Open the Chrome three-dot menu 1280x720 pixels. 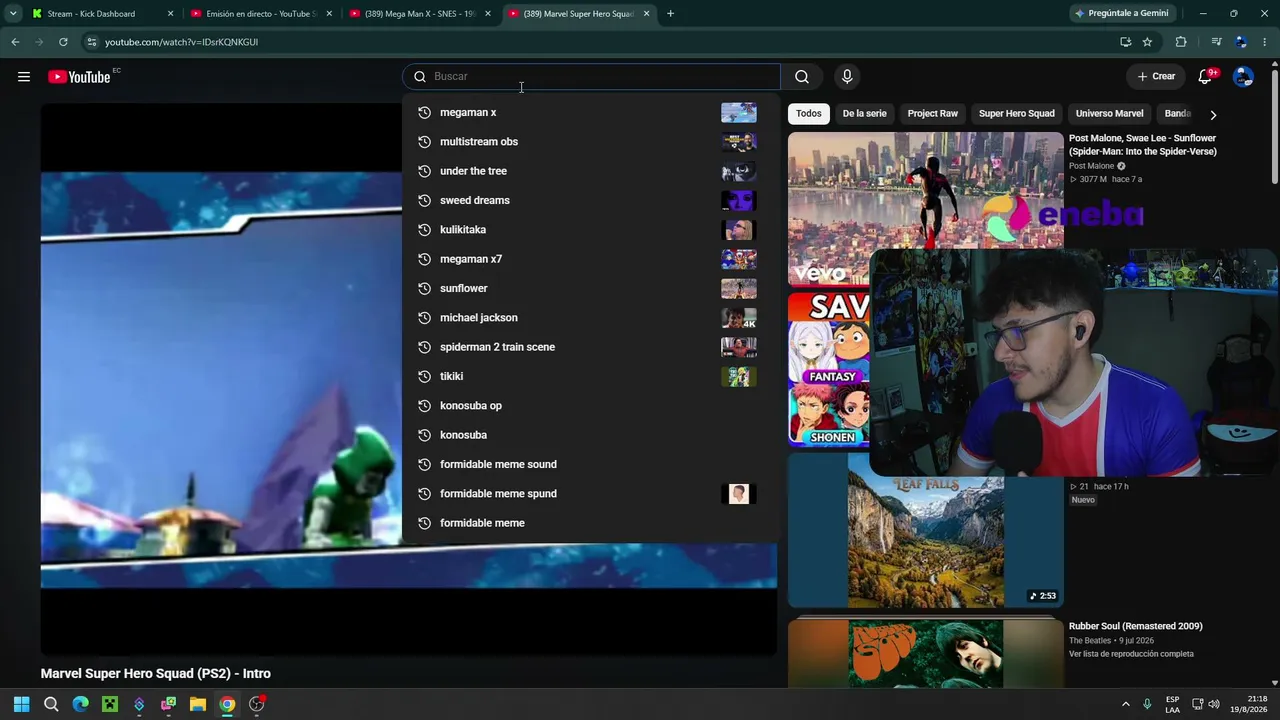pyautogui.click(x=1265, y=42)
